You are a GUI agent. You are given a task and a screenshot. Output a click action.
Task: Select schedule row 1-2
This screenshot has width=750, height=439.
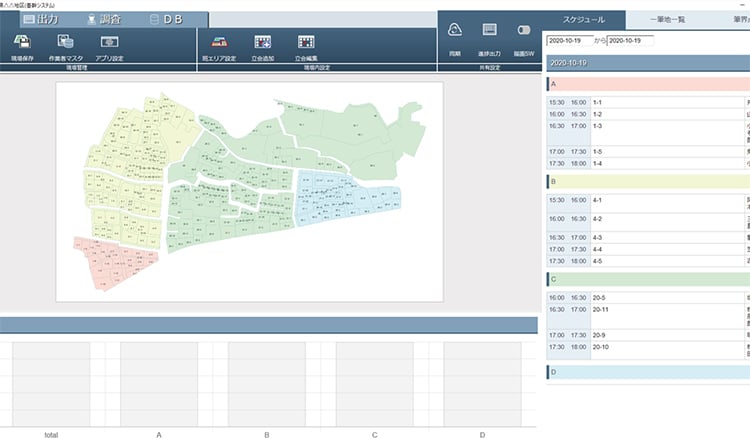tap(648, 114)
